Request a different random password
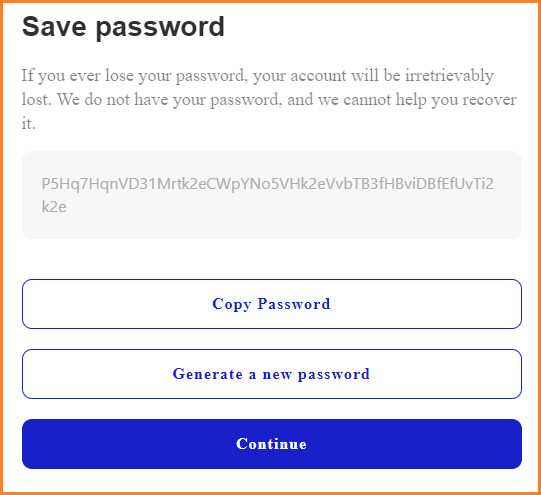 coord(272,374)
